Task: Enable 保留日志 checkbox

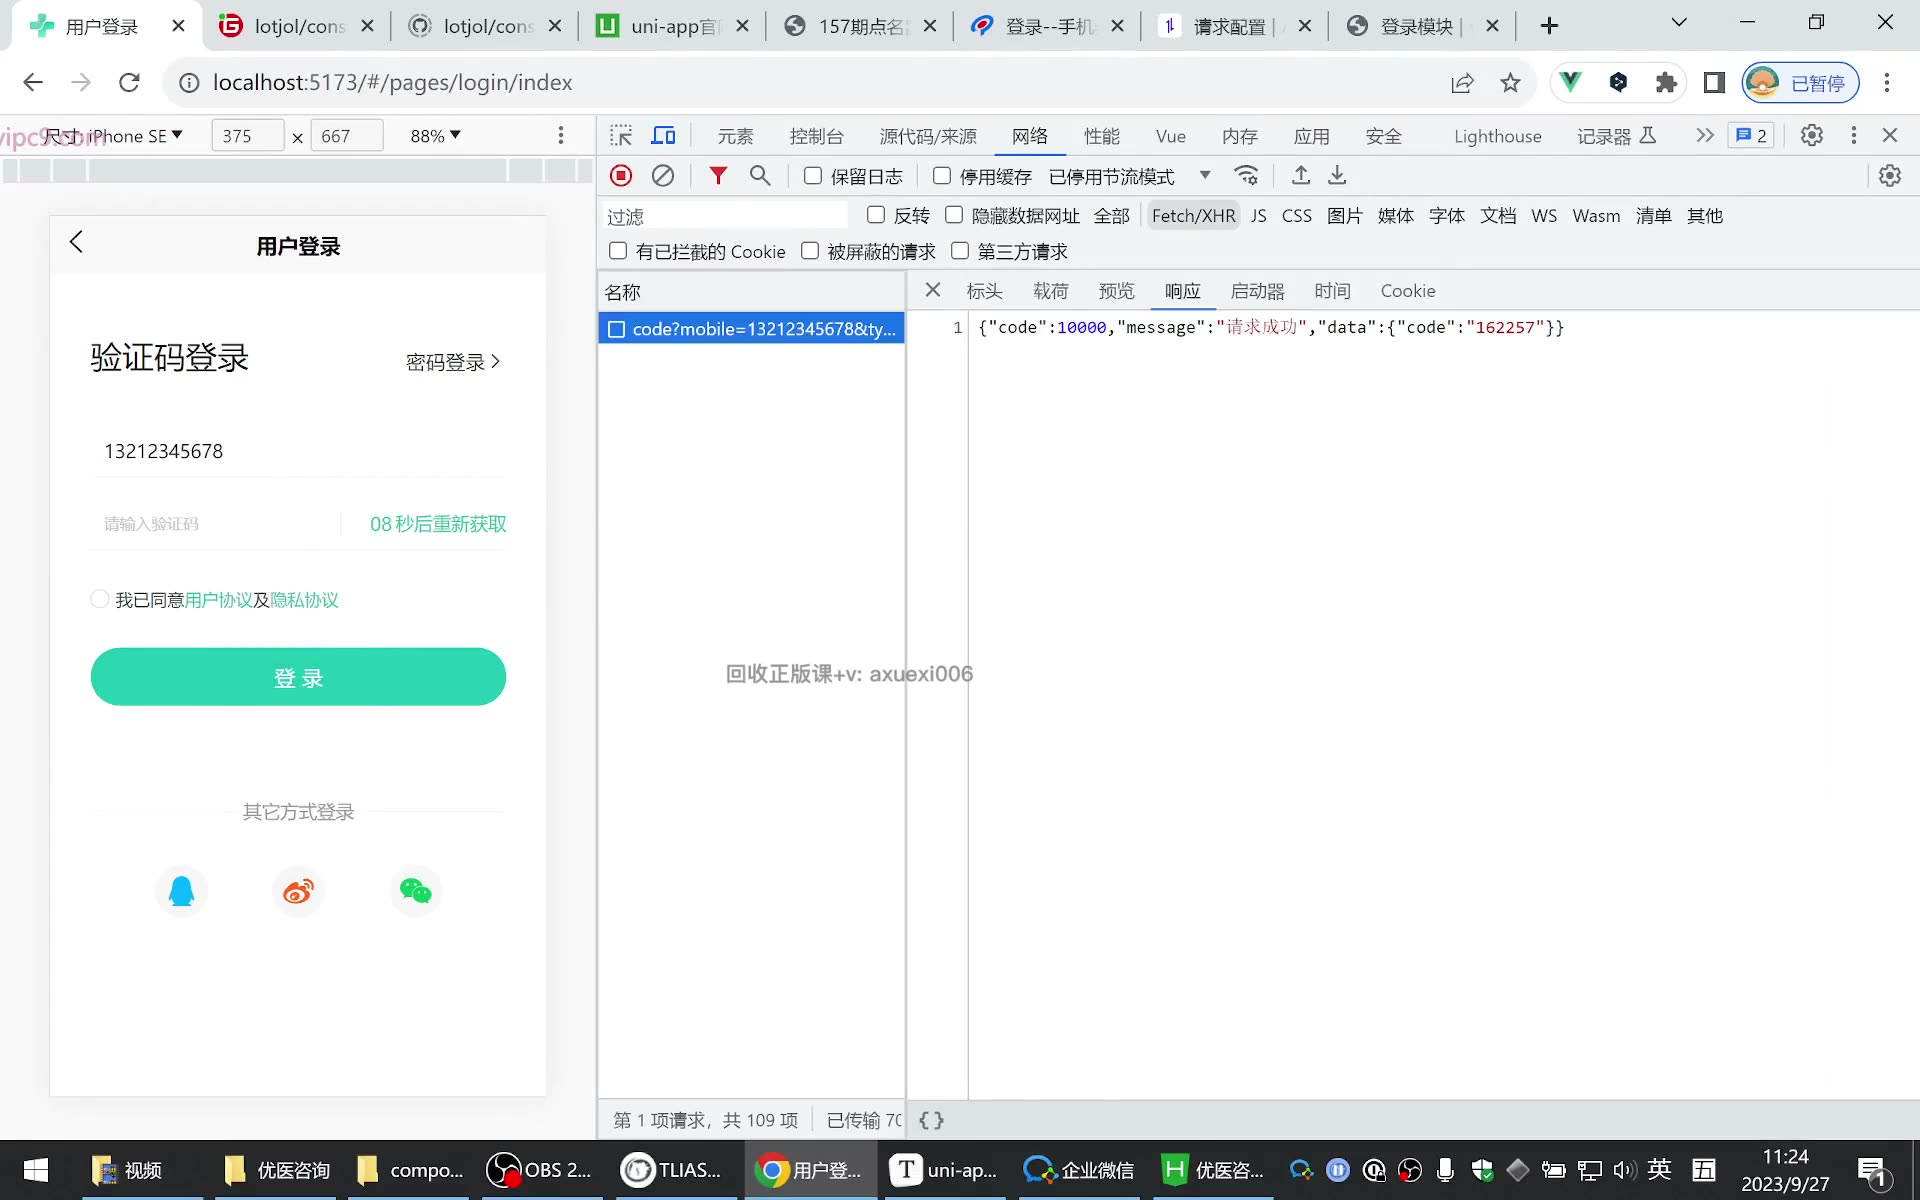Action: click(813, 176)
